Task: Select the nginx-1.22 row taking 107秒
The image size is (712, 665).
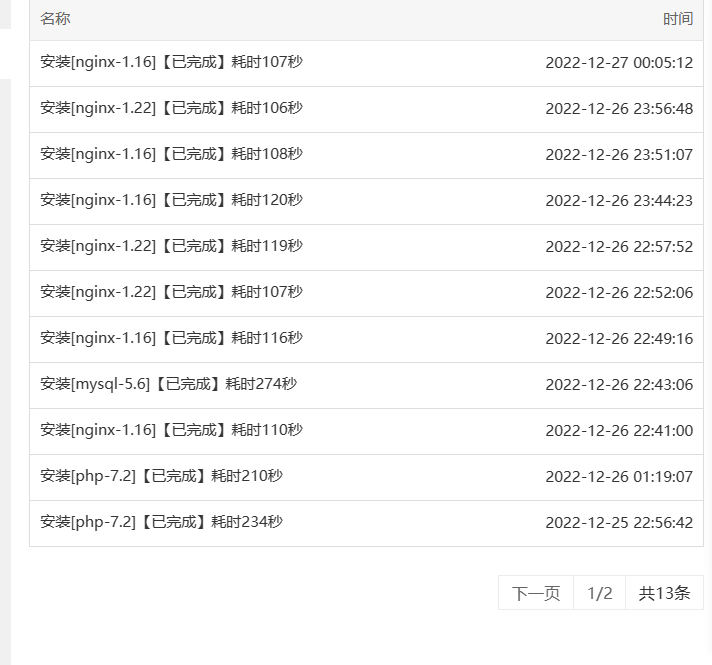Action: 366,293
